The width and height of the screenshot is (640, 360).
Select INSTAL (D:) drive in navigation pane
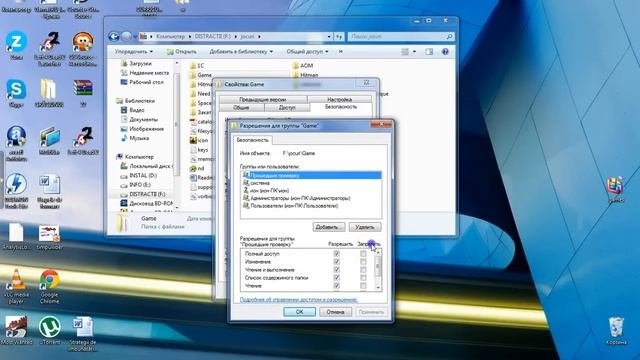(x=139, y=175)
